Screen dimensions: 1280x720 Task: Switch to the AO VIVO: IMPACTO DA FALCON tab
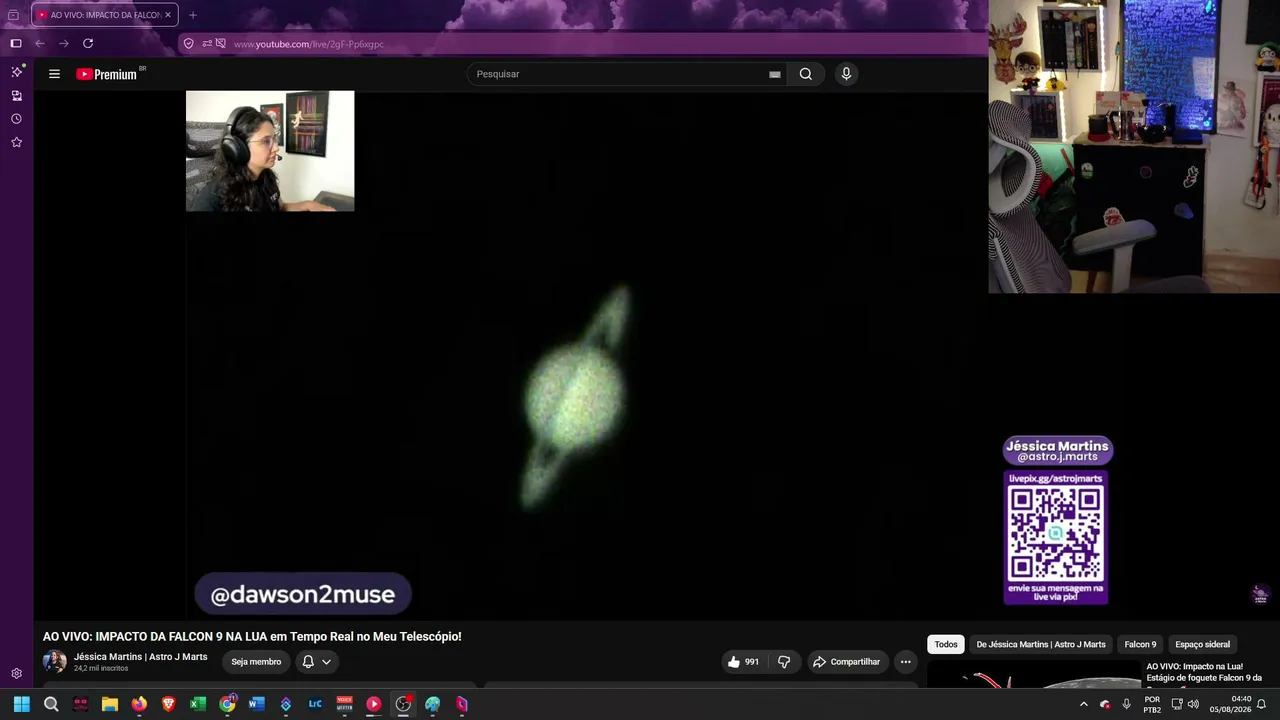point(105,15)
